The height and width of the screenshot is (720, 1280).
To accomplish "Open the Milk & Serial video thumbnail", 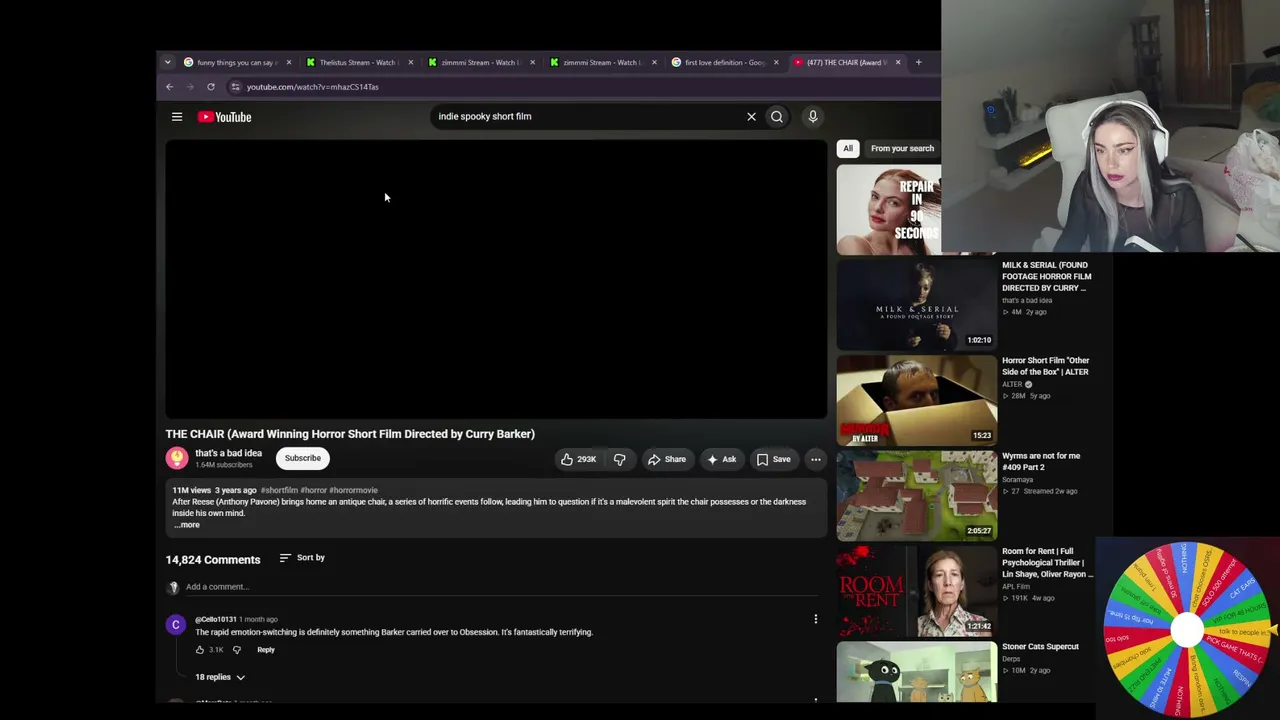I will pyautogui.click(x=917, y=304).
